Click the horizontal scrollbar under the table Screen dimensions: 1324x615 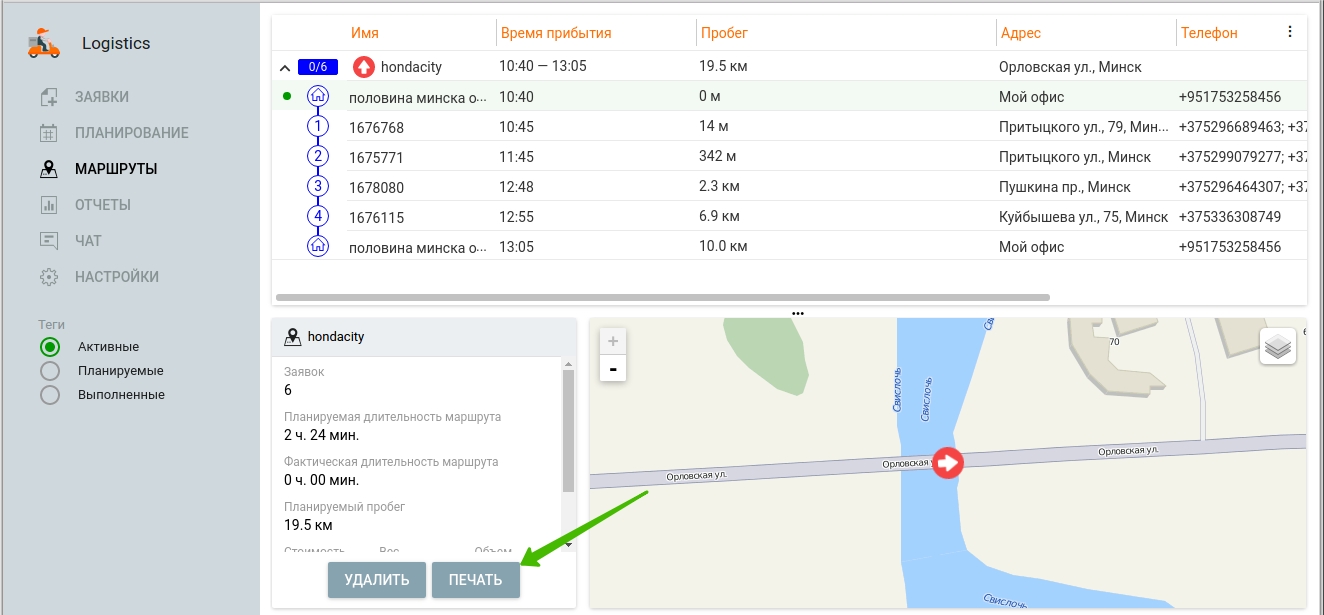pos(662,297)
